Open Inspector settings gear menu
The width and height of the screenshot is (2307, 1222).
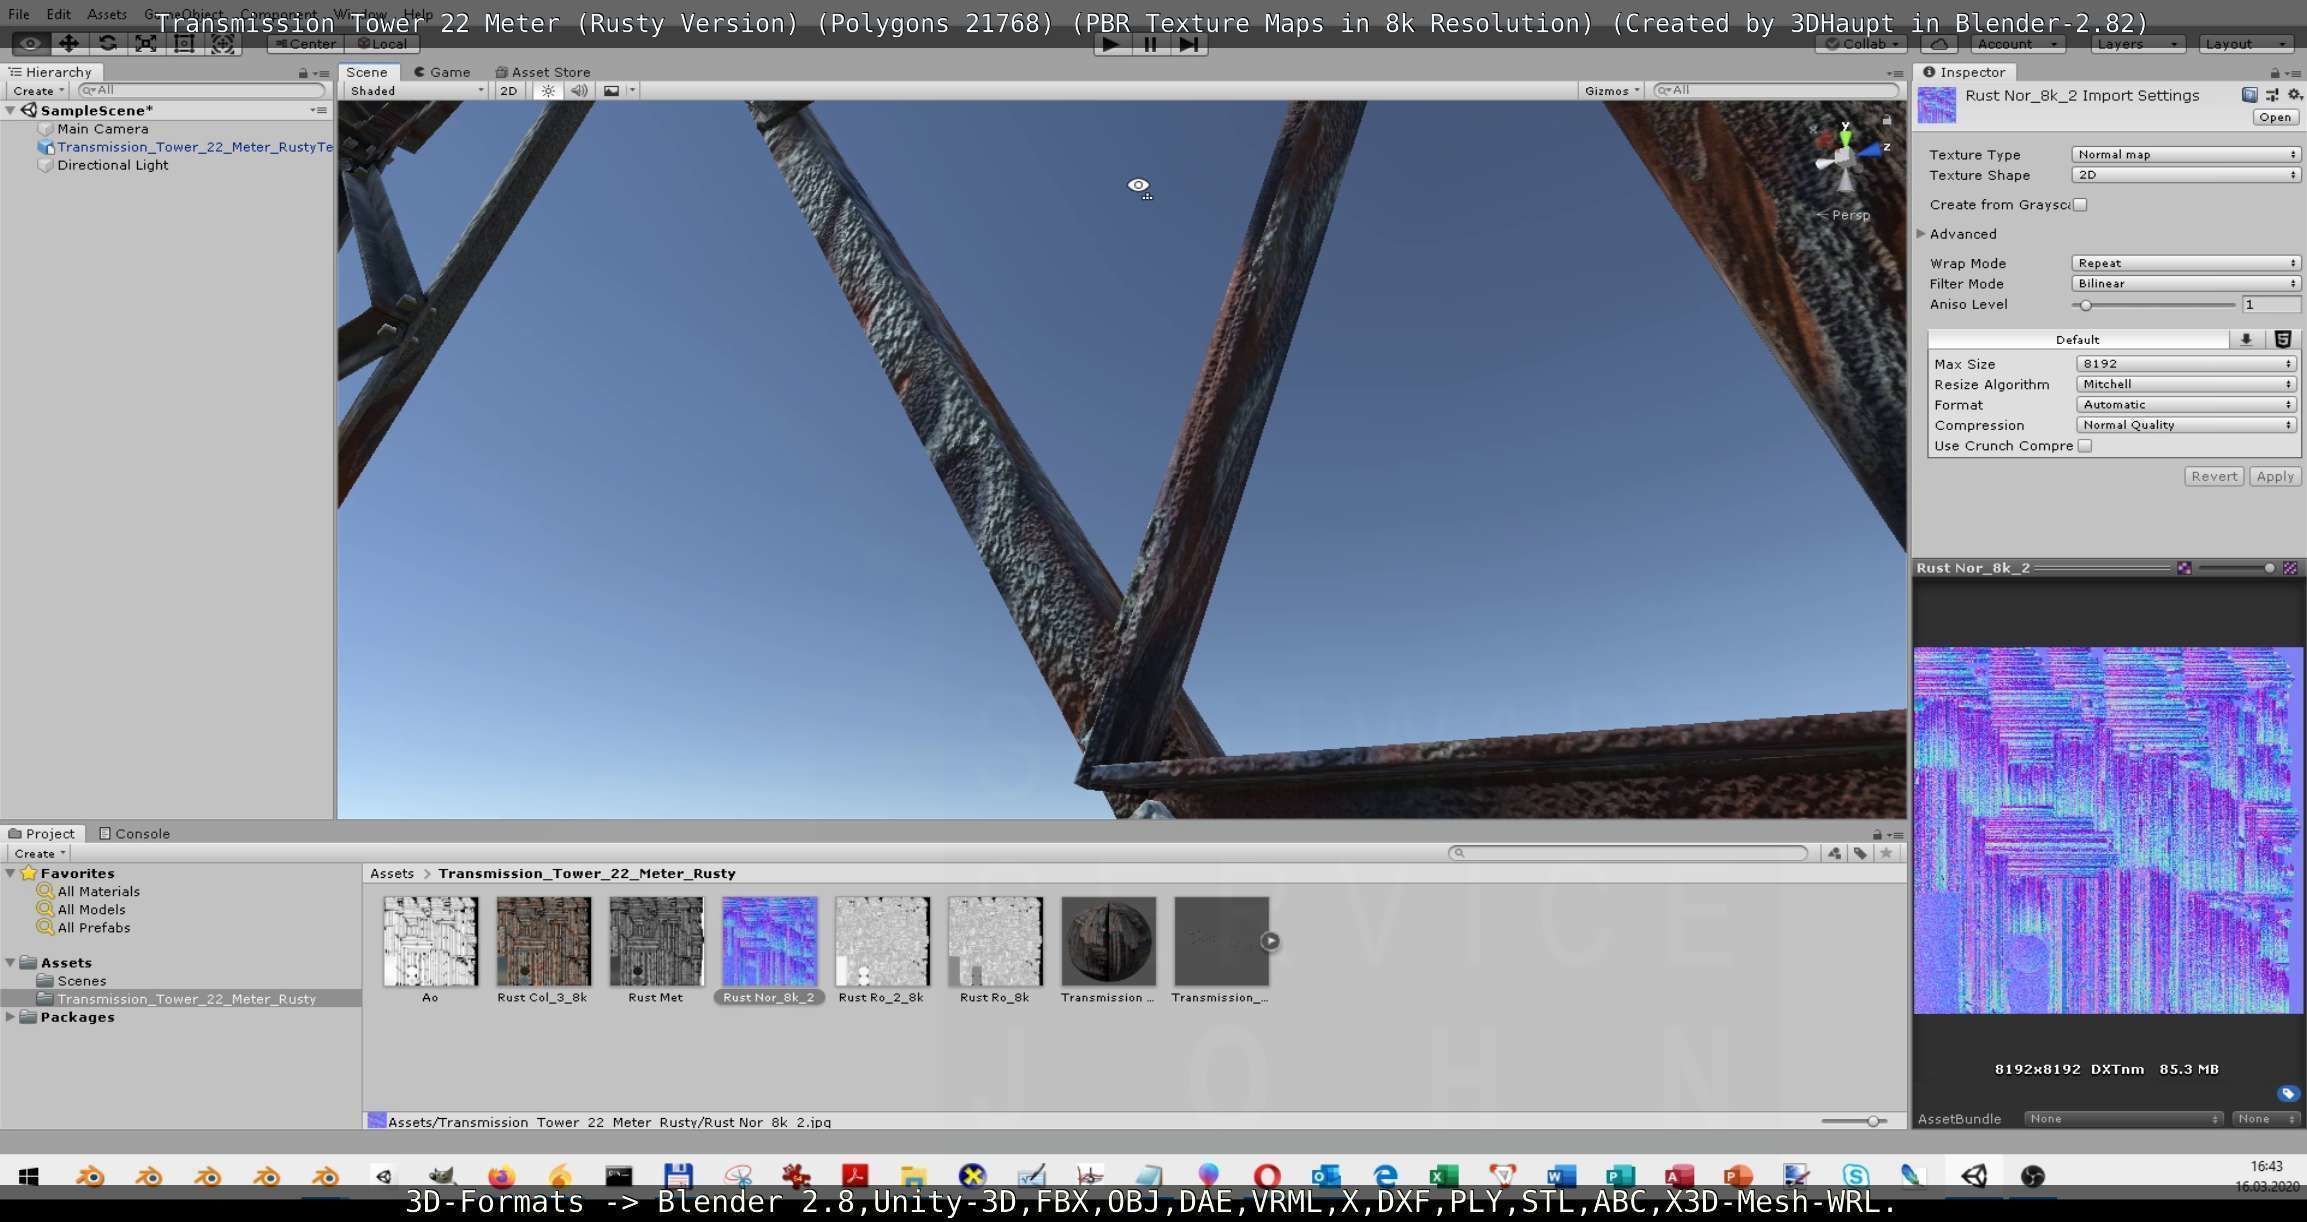[2294, 95]
